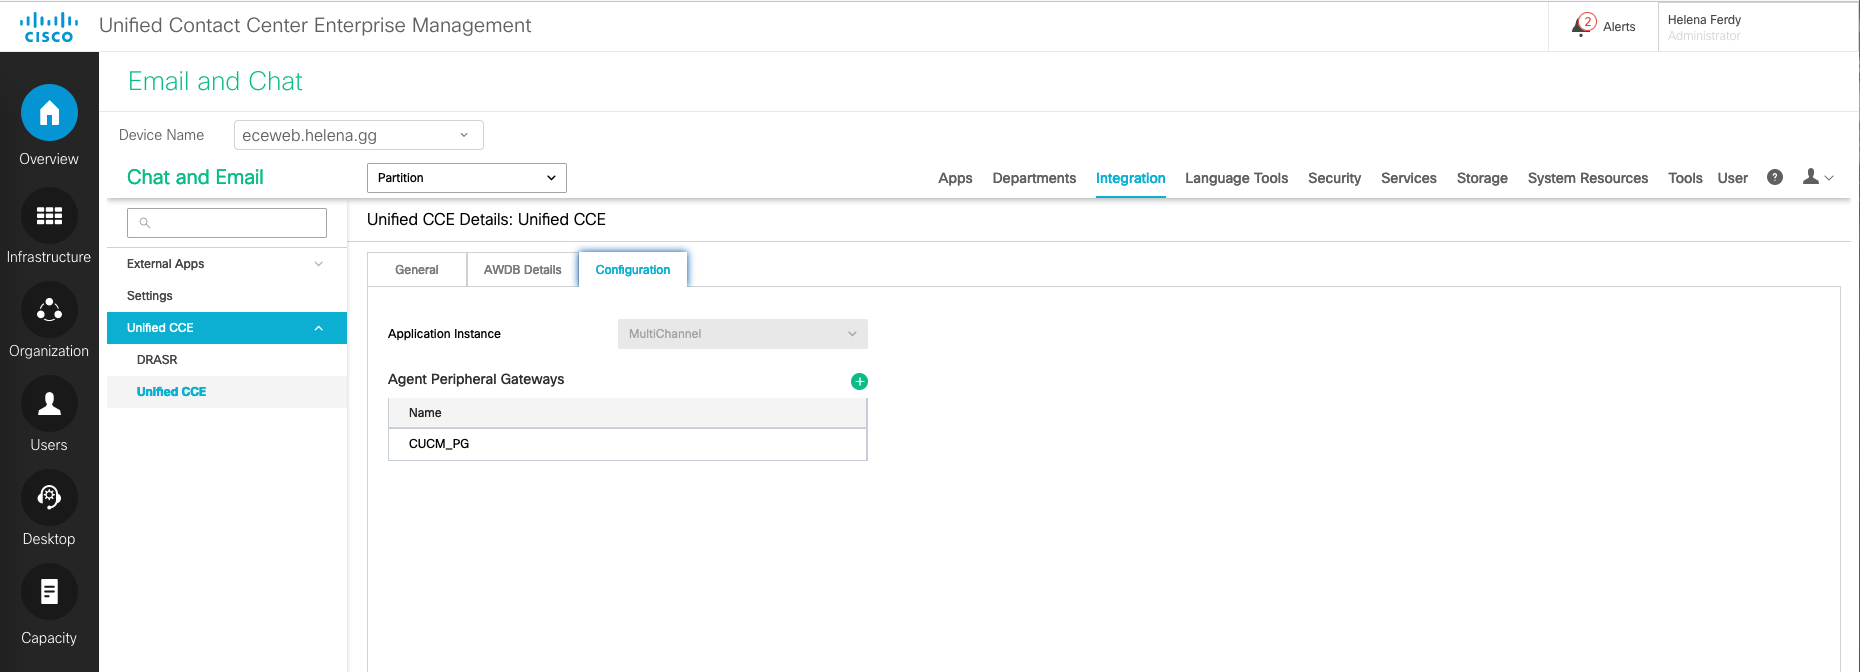The width and height of the screenshot is (1860, 672).
Task: Expand the External Apps section
Action: (318, 264)
